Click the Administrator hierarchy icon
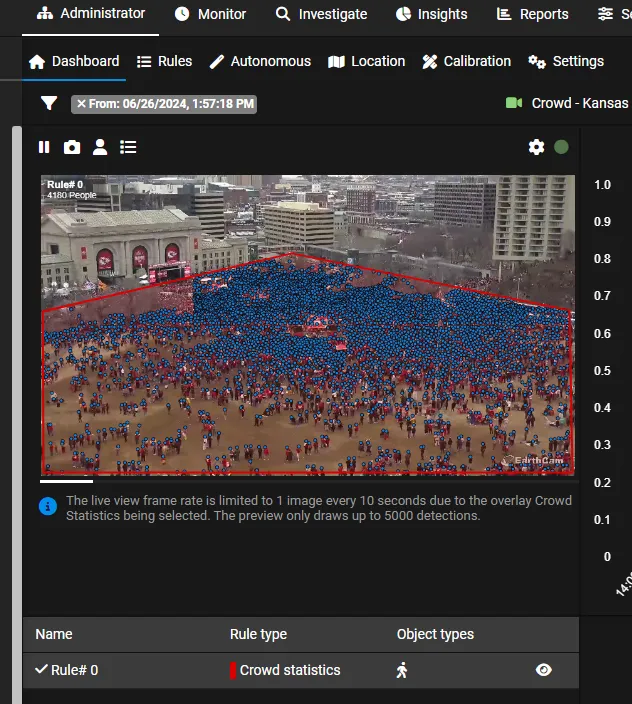The width and height of the screenshot is (632, 704). pos(45,13)
